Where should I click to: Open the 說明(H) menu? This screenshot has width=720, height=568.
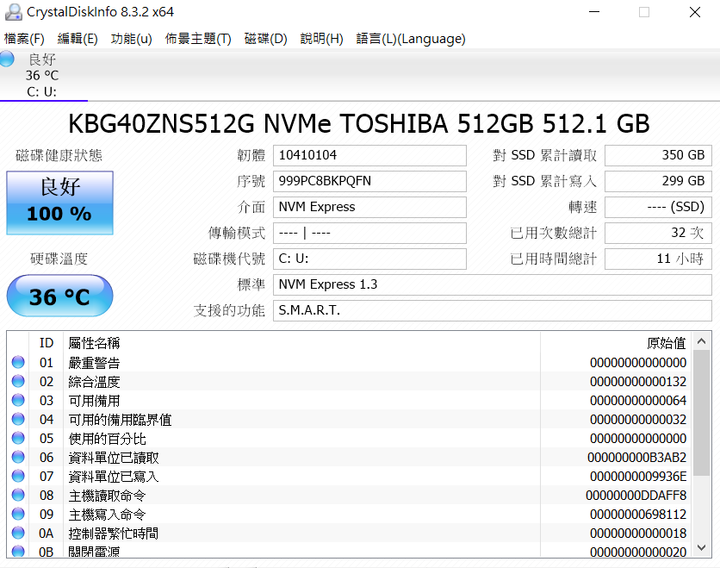click(x=321, y=39)
